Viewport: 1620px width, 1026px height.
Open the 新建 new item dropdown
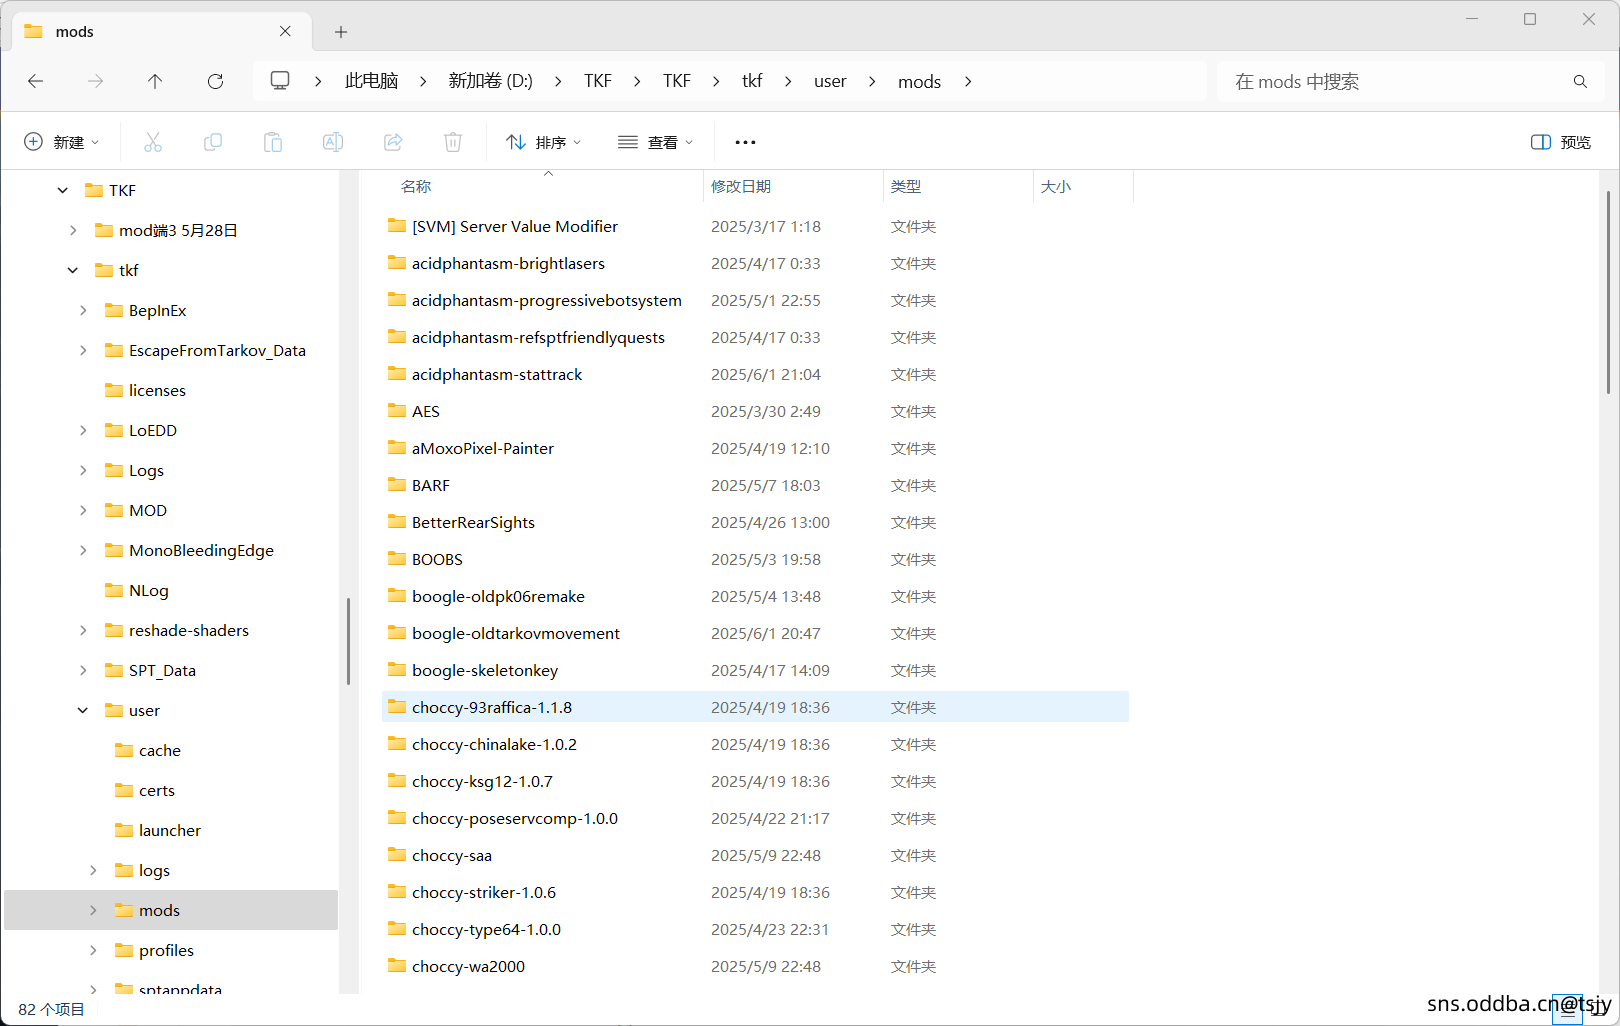tap(62, 142)
